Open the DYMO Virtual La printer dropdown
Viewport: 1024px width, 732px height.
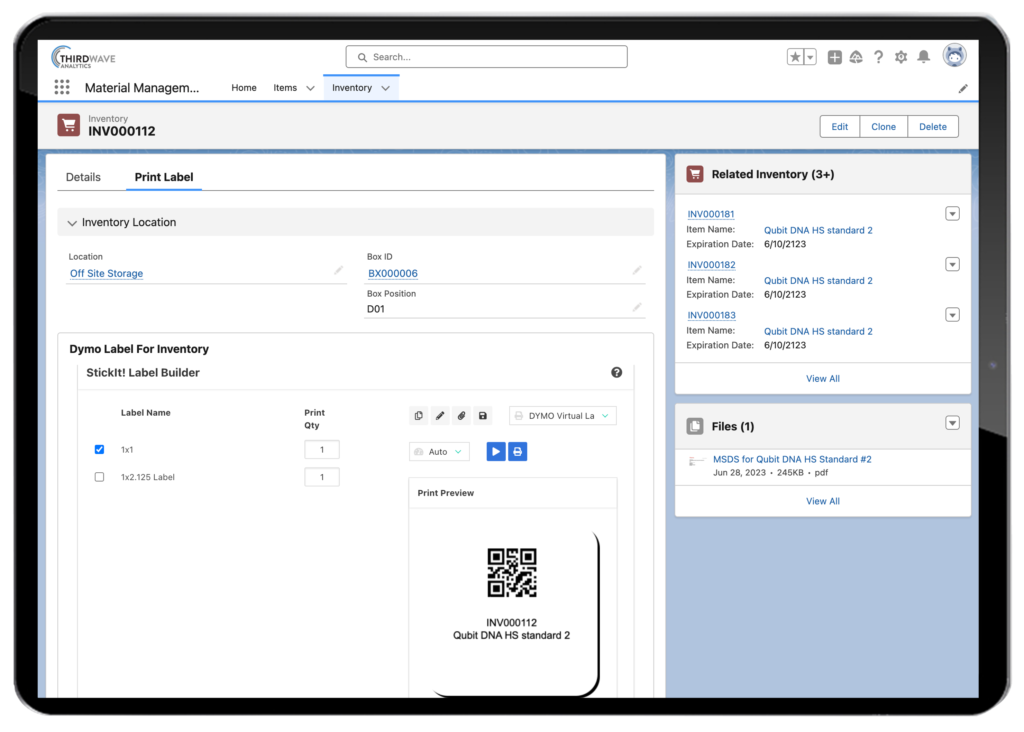tap(563, 415)
